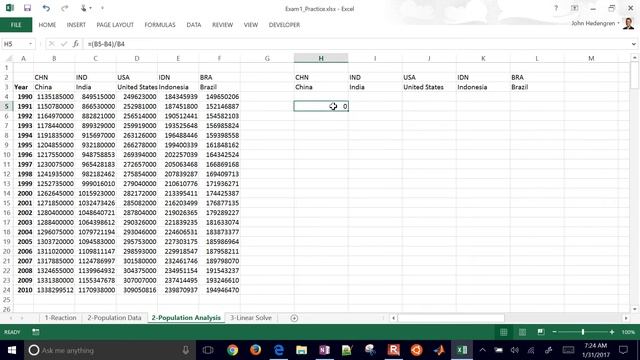This screenshot has height=360, width=640.
Task: Add a new sheet with plus icon
Action: pos(294,318)
